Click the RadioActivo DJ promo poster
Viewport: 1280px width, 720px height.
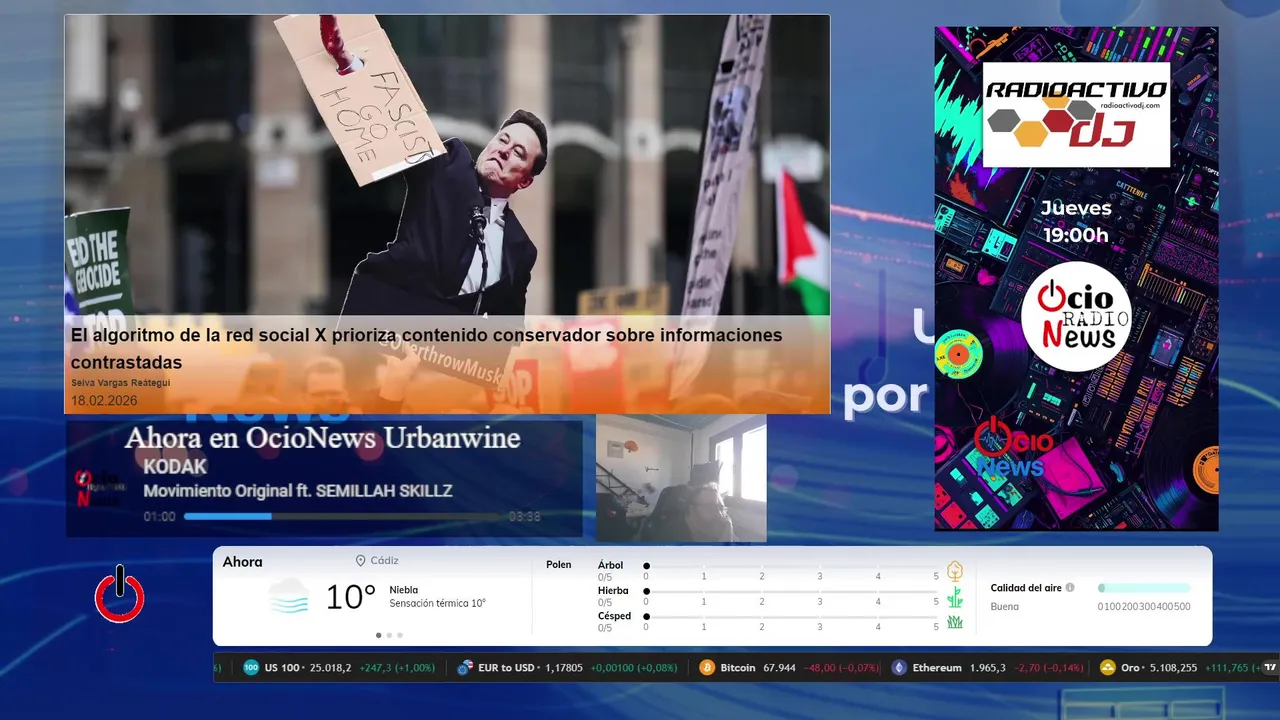(x=1076, y=279)
